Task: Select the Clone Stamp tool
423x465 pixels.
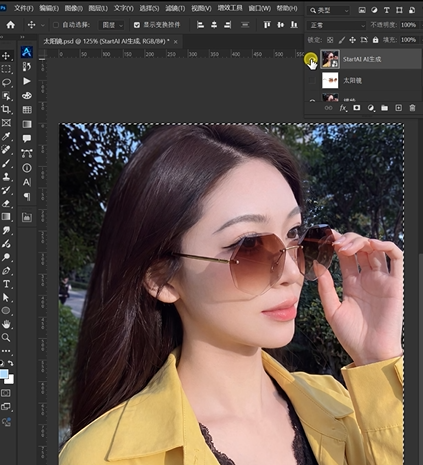Action: pyautogui.click(x=6, y=176)
